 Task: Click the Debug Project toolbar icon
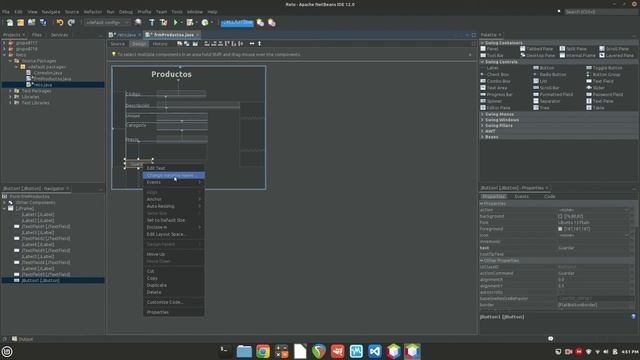[x=190, y=22]
